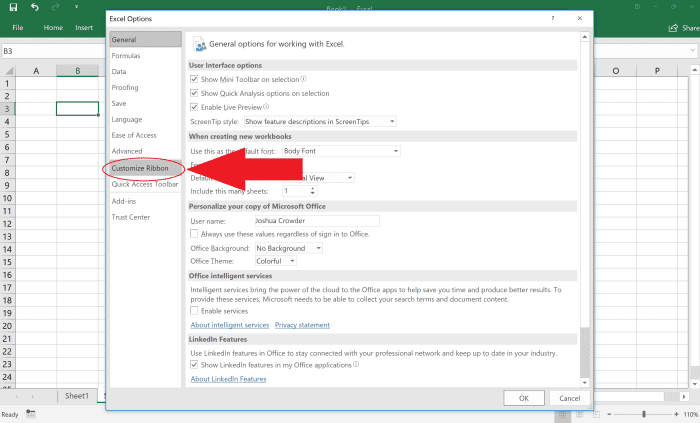Image resolution: width=700 pixels, height=423 pixels.
Task: Select column A header
Action: coord(36,70)
